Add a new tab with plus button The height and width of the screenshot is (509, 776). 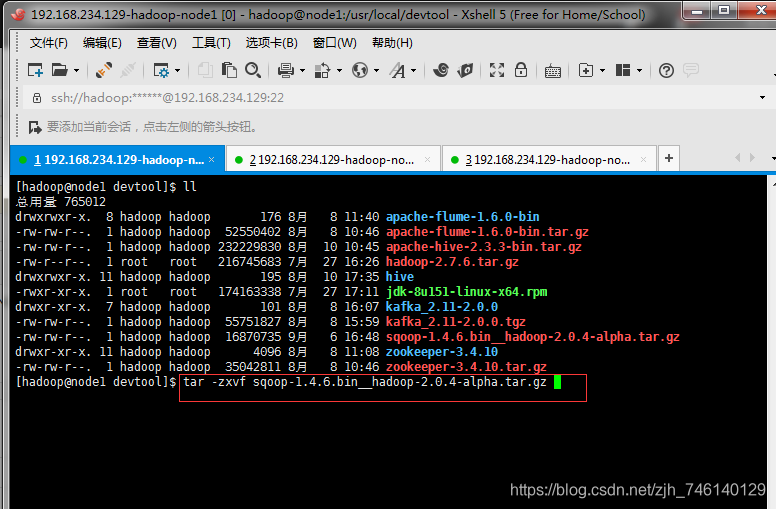(x=669, y=158)
